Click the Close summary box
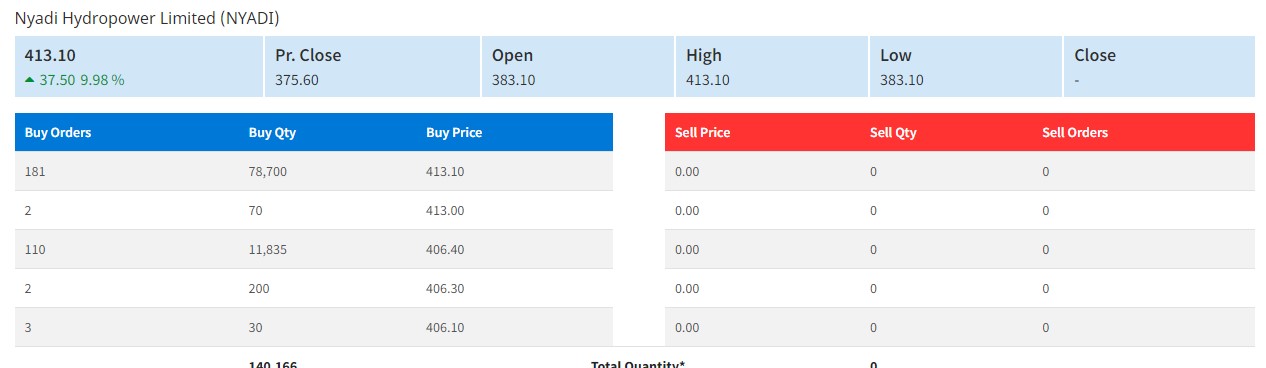Screen dimensions: 1266x368 click(x=1159, y=66)
